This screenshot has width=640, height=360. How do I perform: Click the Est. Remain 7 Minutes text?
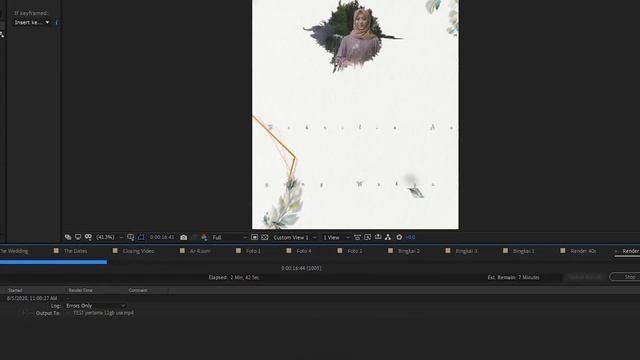513,278
